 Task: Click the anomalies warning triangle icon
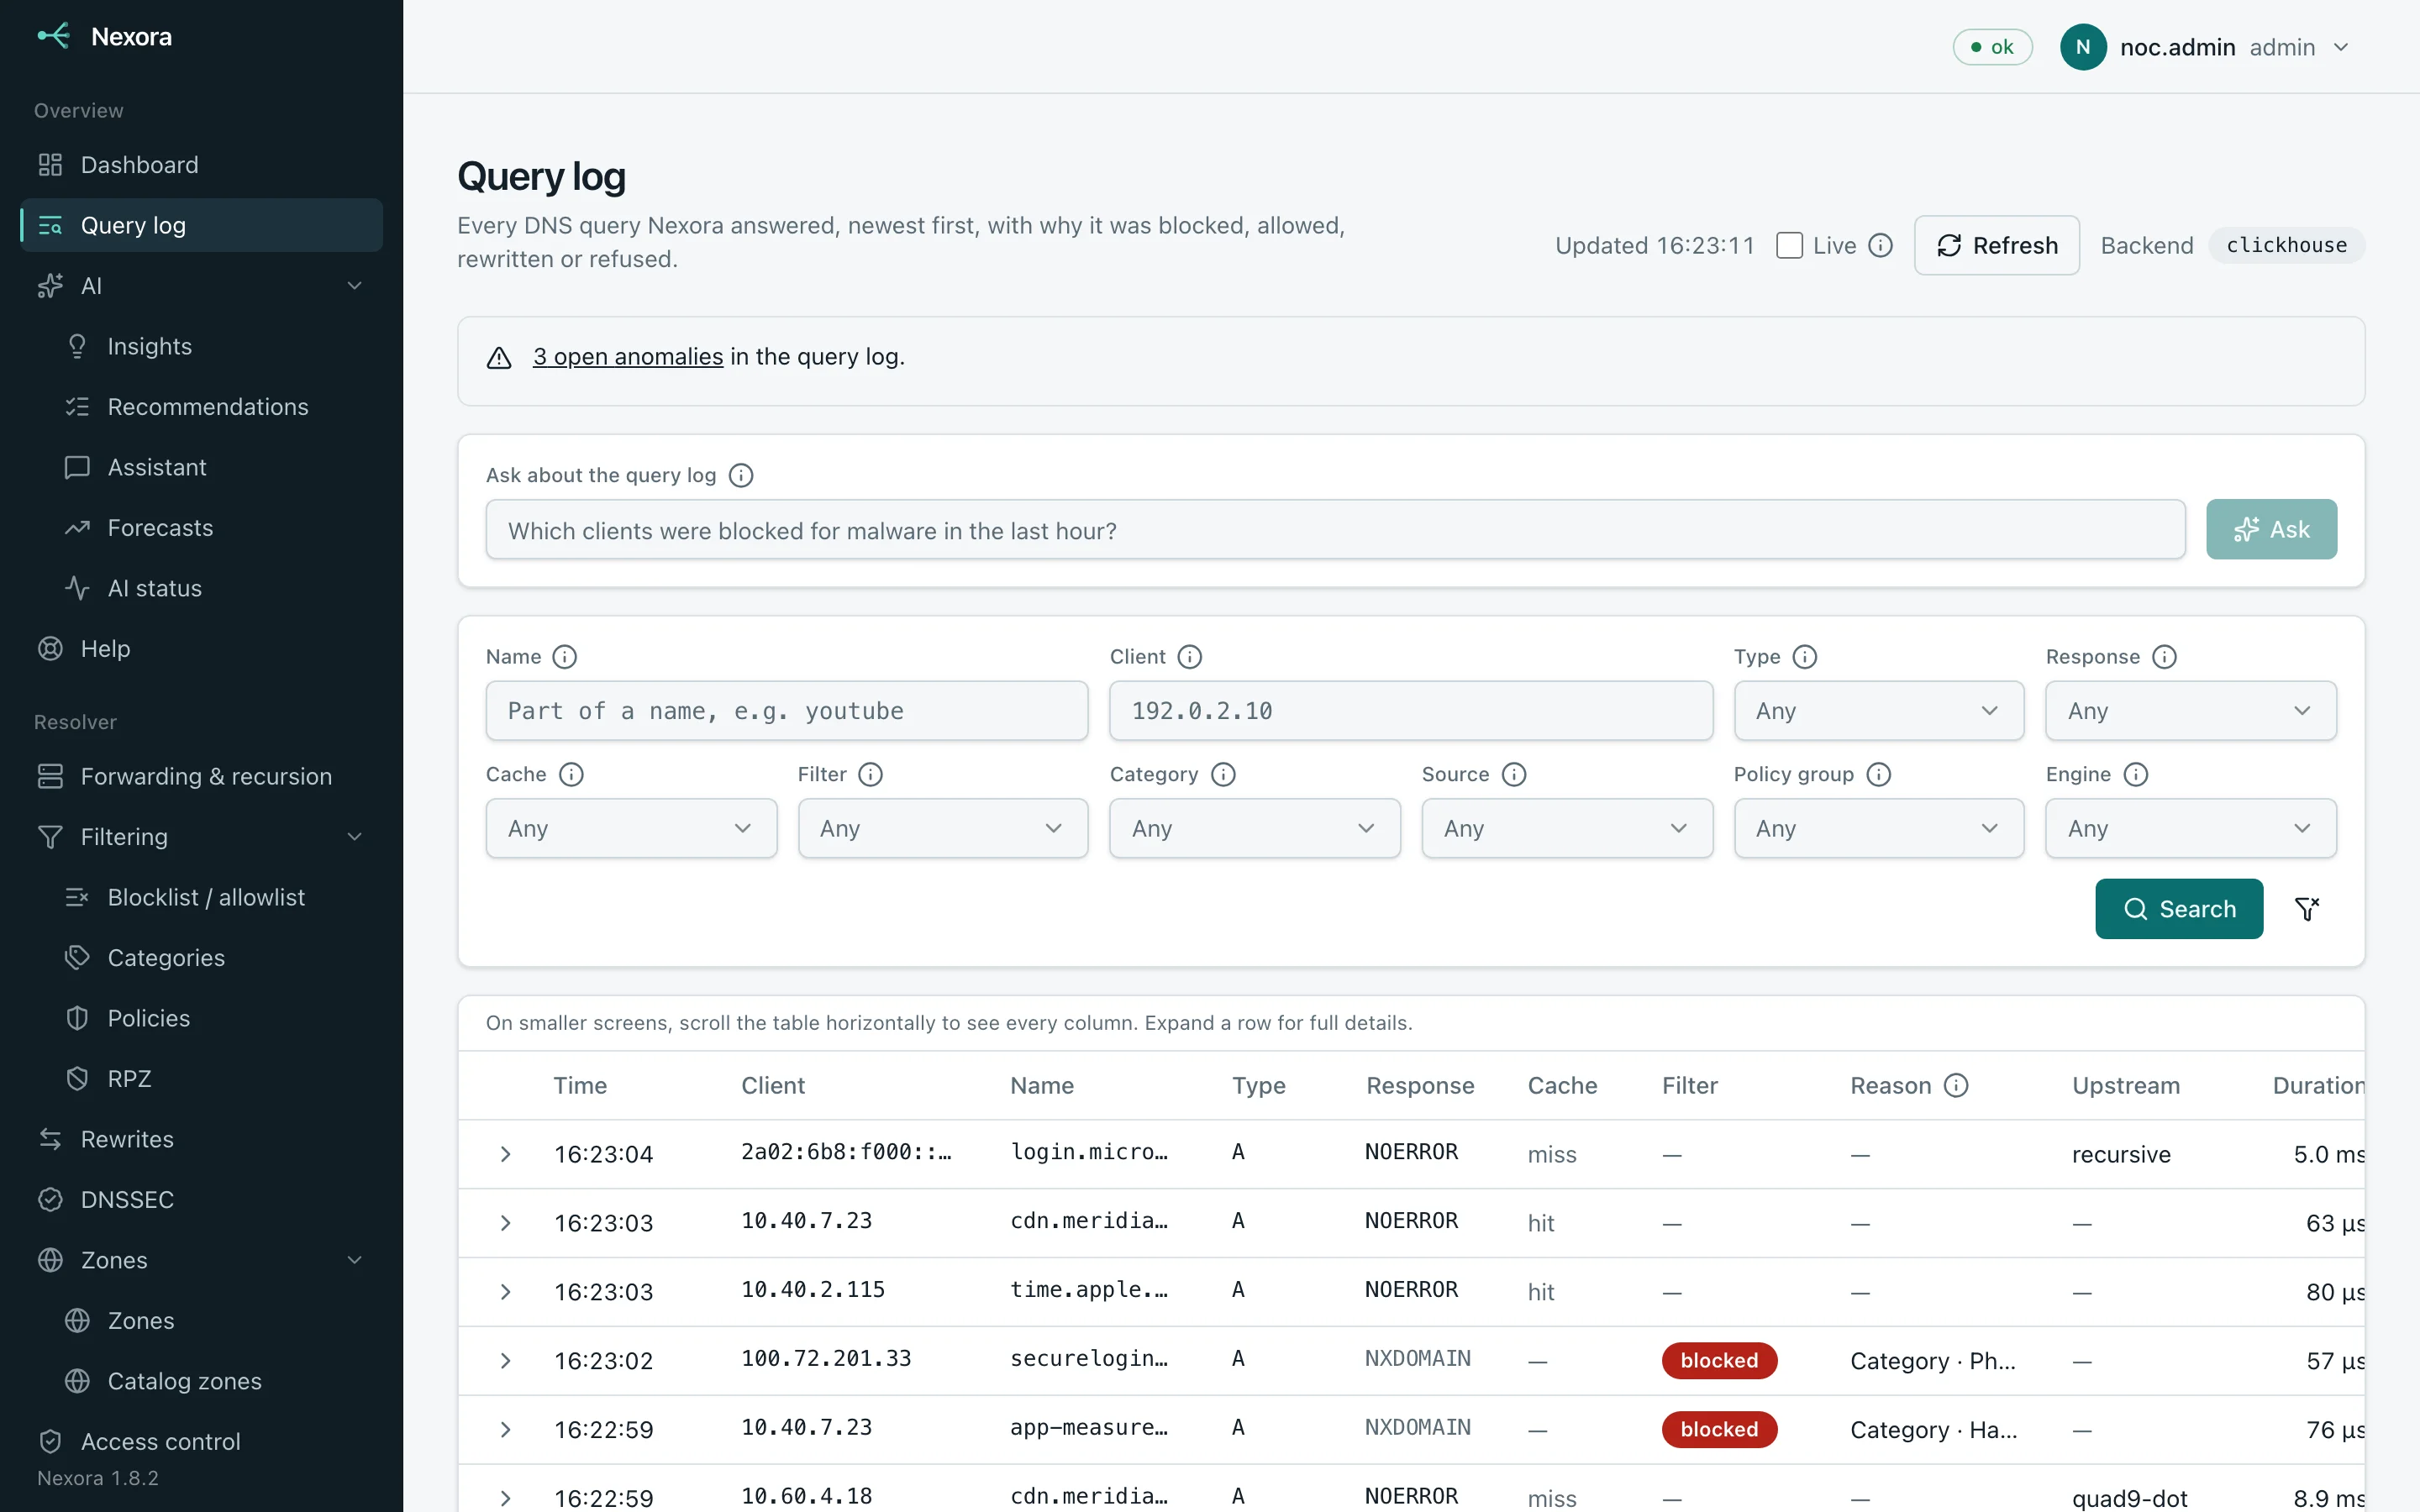pos(499,358)
